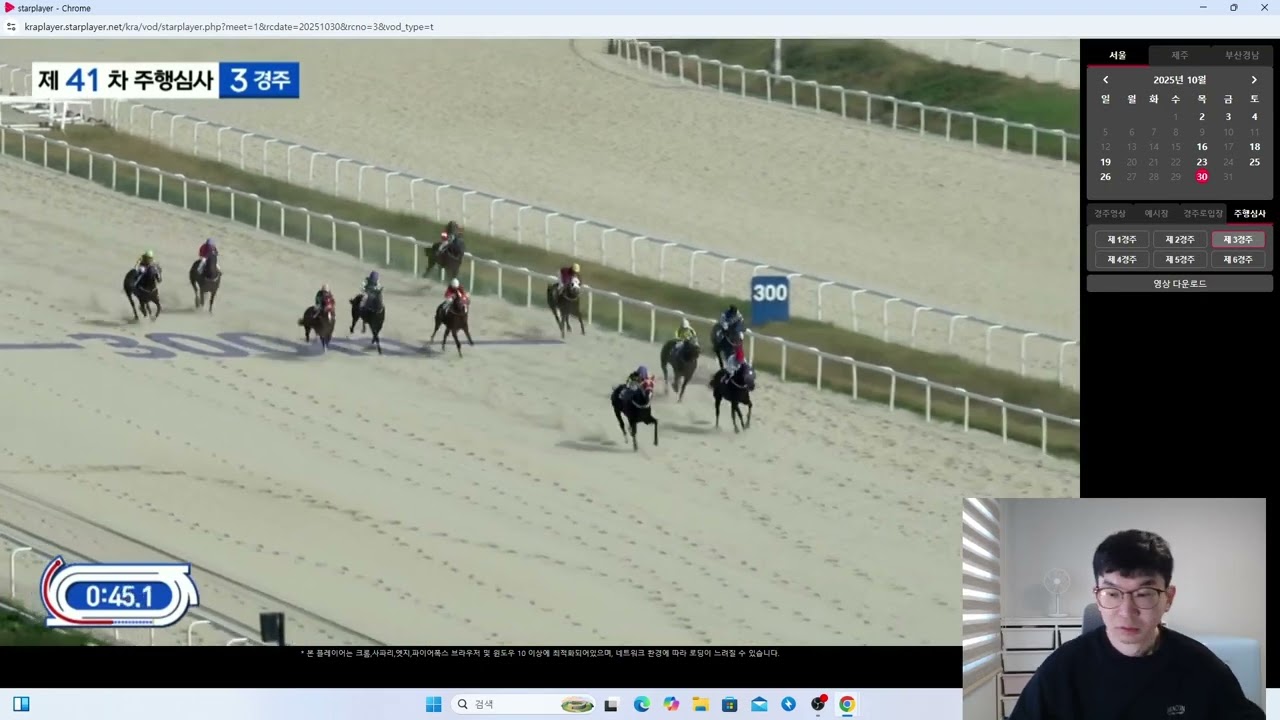Viewport: 1280px width, 720px height.
Task: Pick October 26 in the calendar
Action: coord(1105,177)
